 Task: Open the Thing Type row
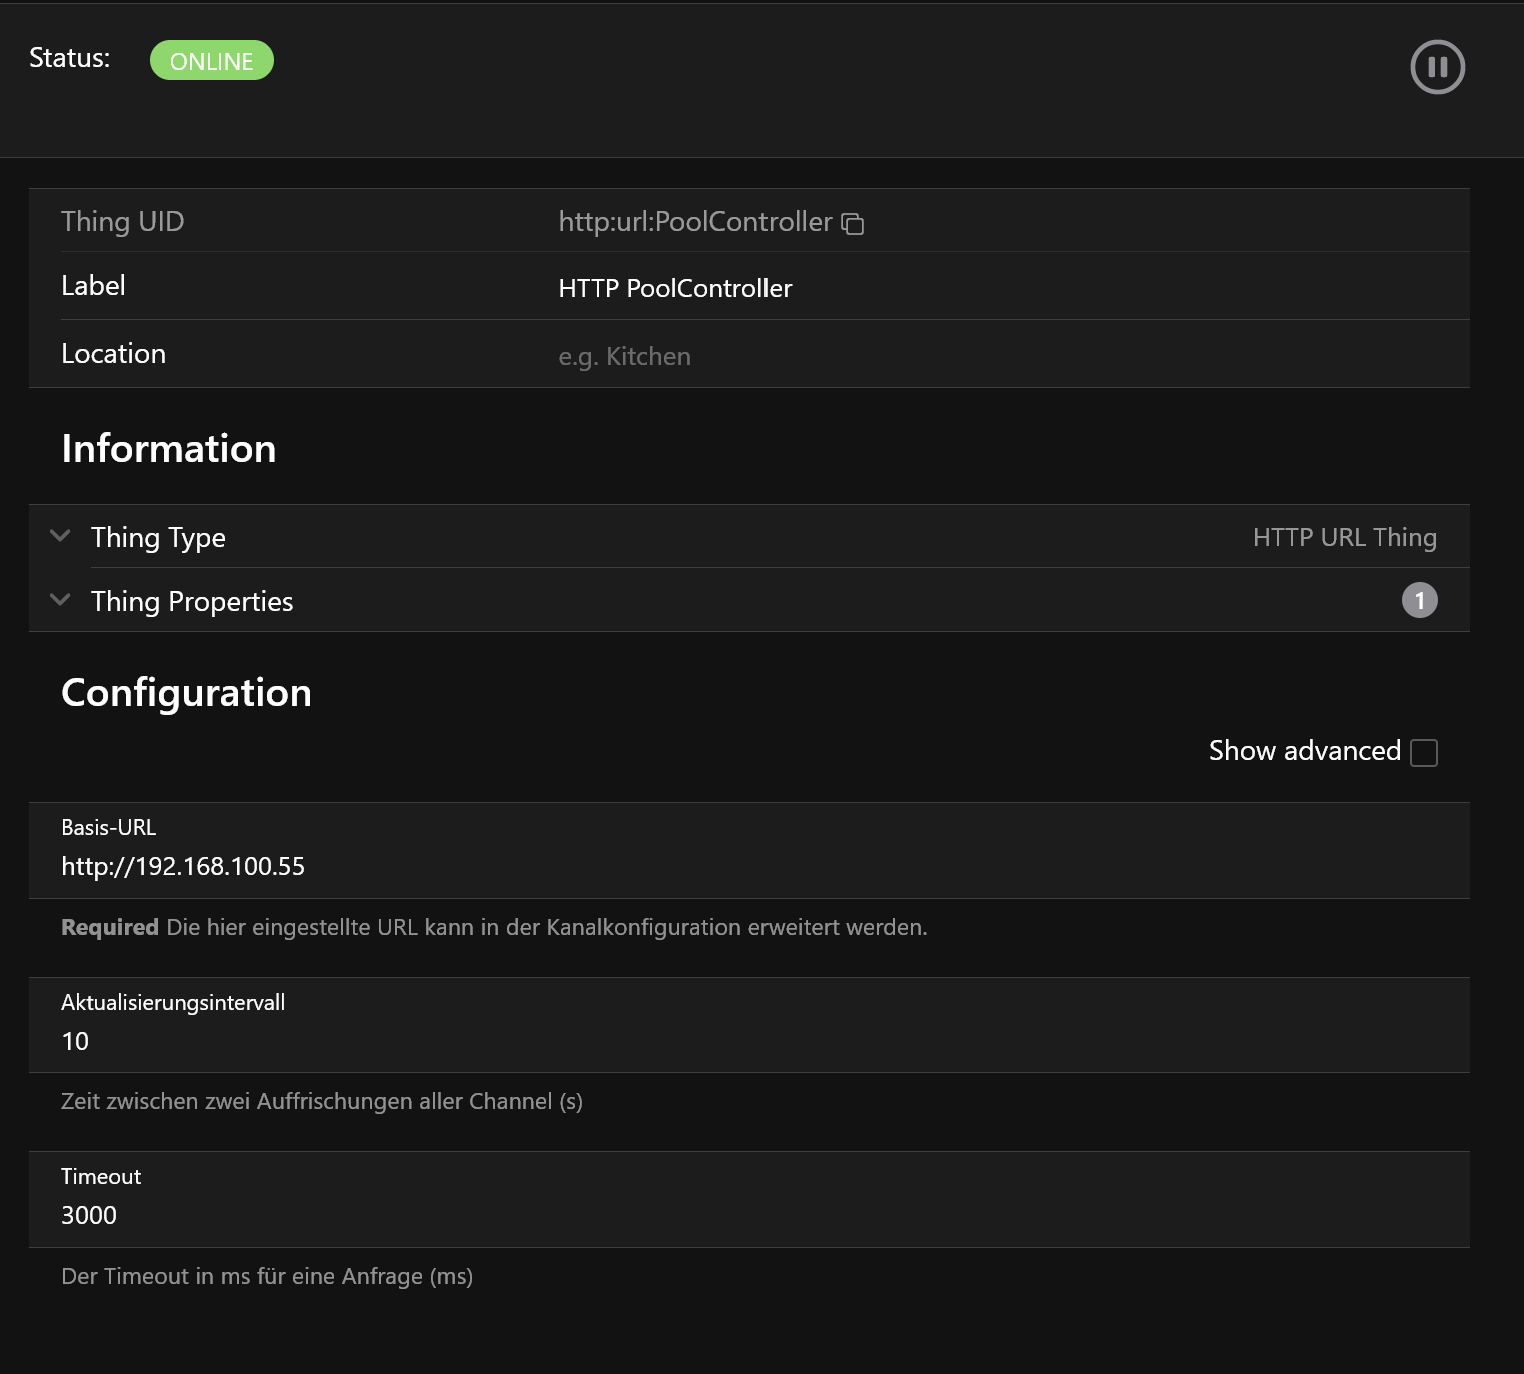pyautogui.click(x=749, y=537)
